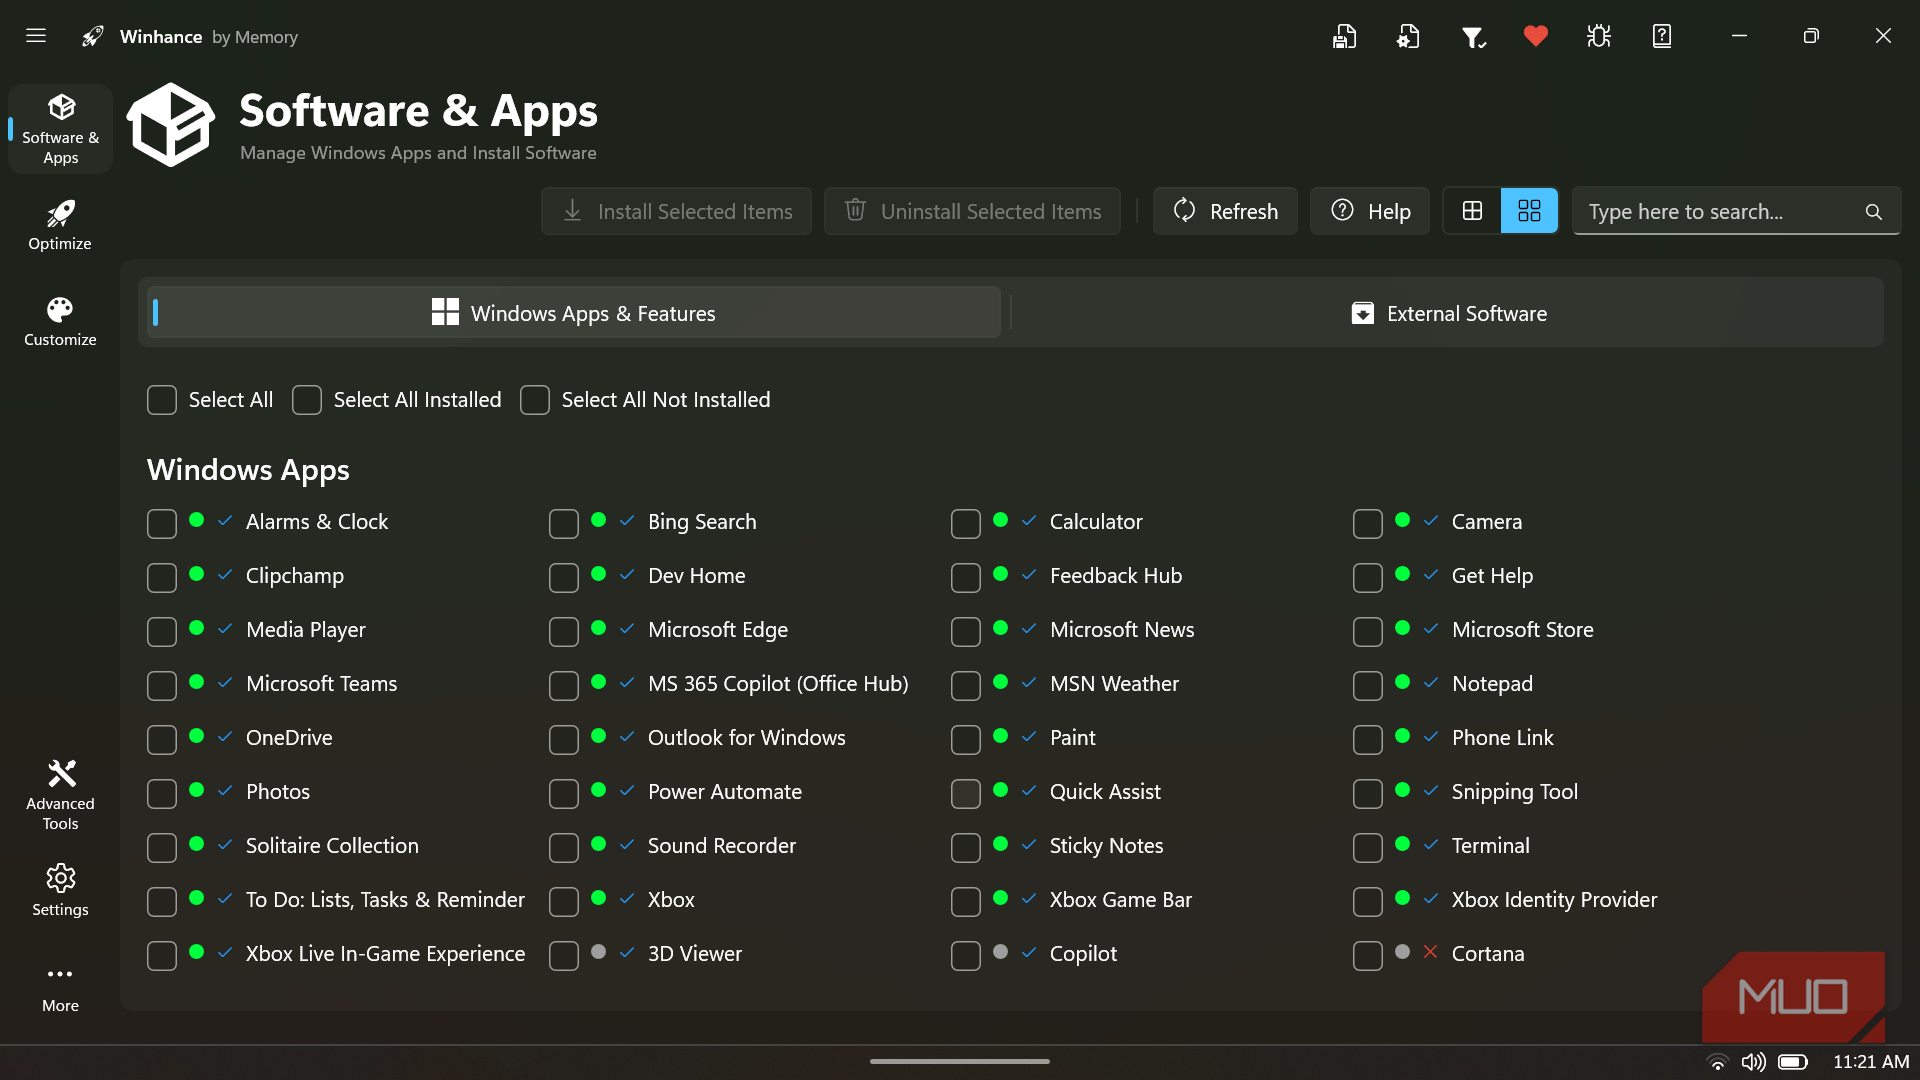Click Uninstall Selected Items button
Image resolution: width=1920 pixels, height=1080 pixels.
coord(972,211)
